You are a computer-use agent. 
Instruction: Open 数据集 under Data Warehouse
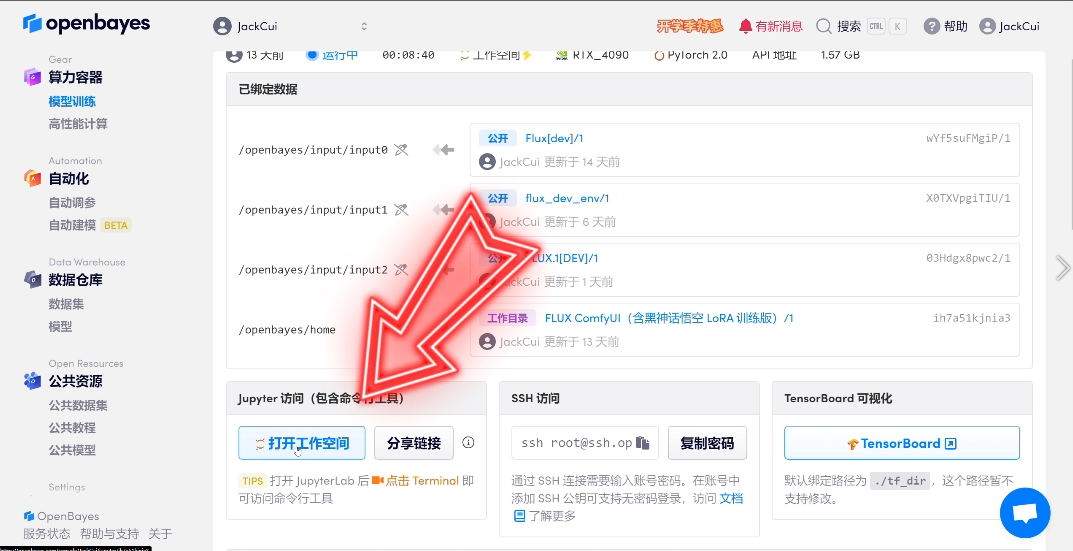(66, 304)
